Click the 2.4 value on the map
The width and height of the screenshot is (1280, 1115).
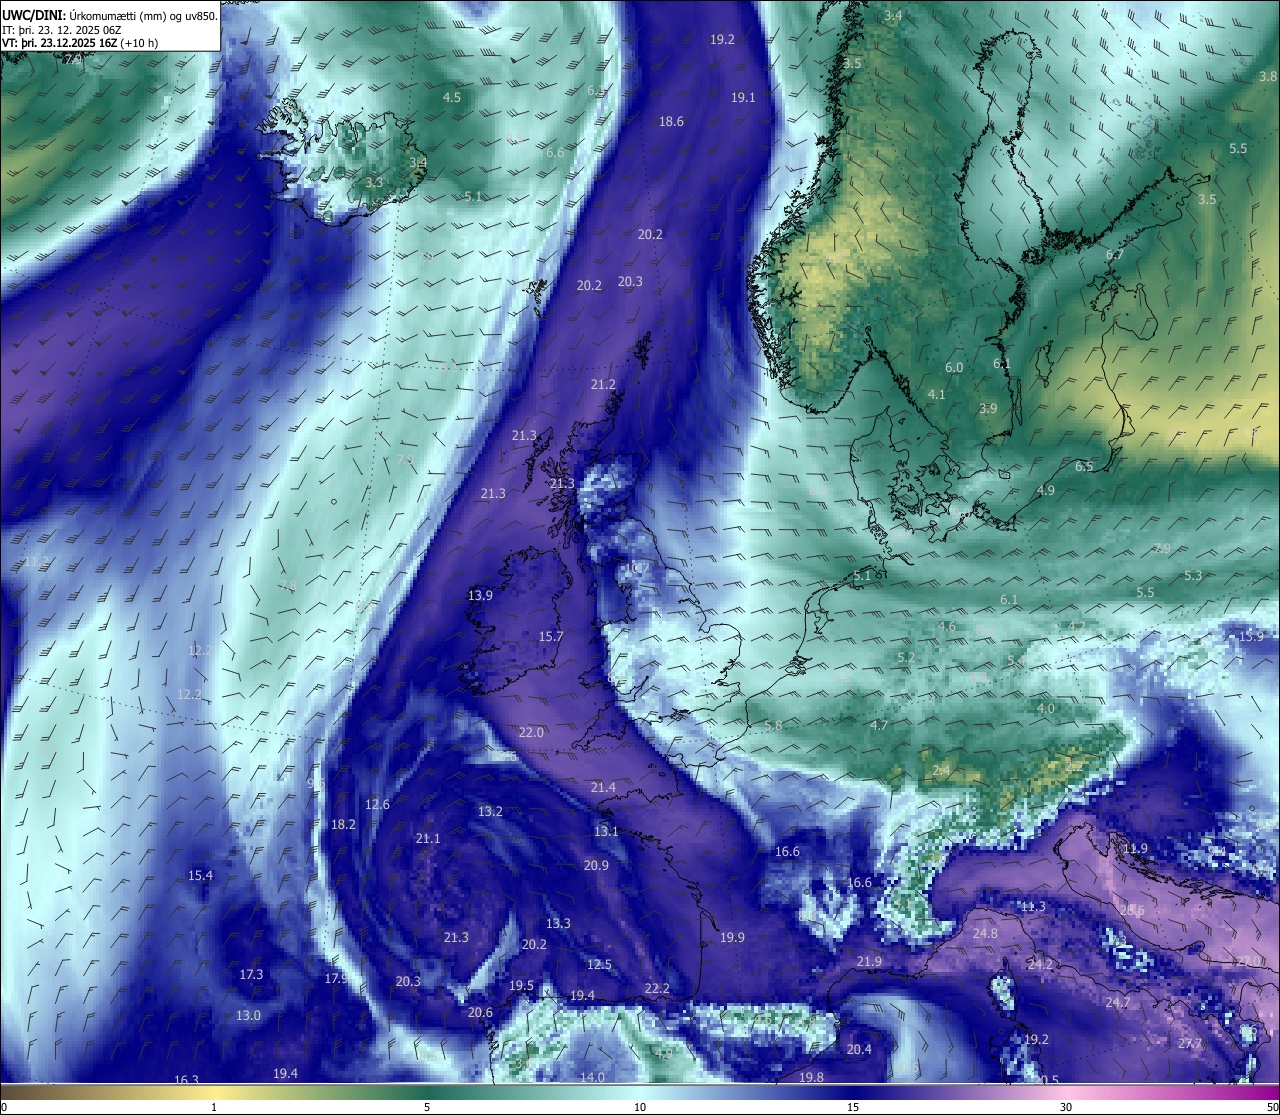point(941,771)
